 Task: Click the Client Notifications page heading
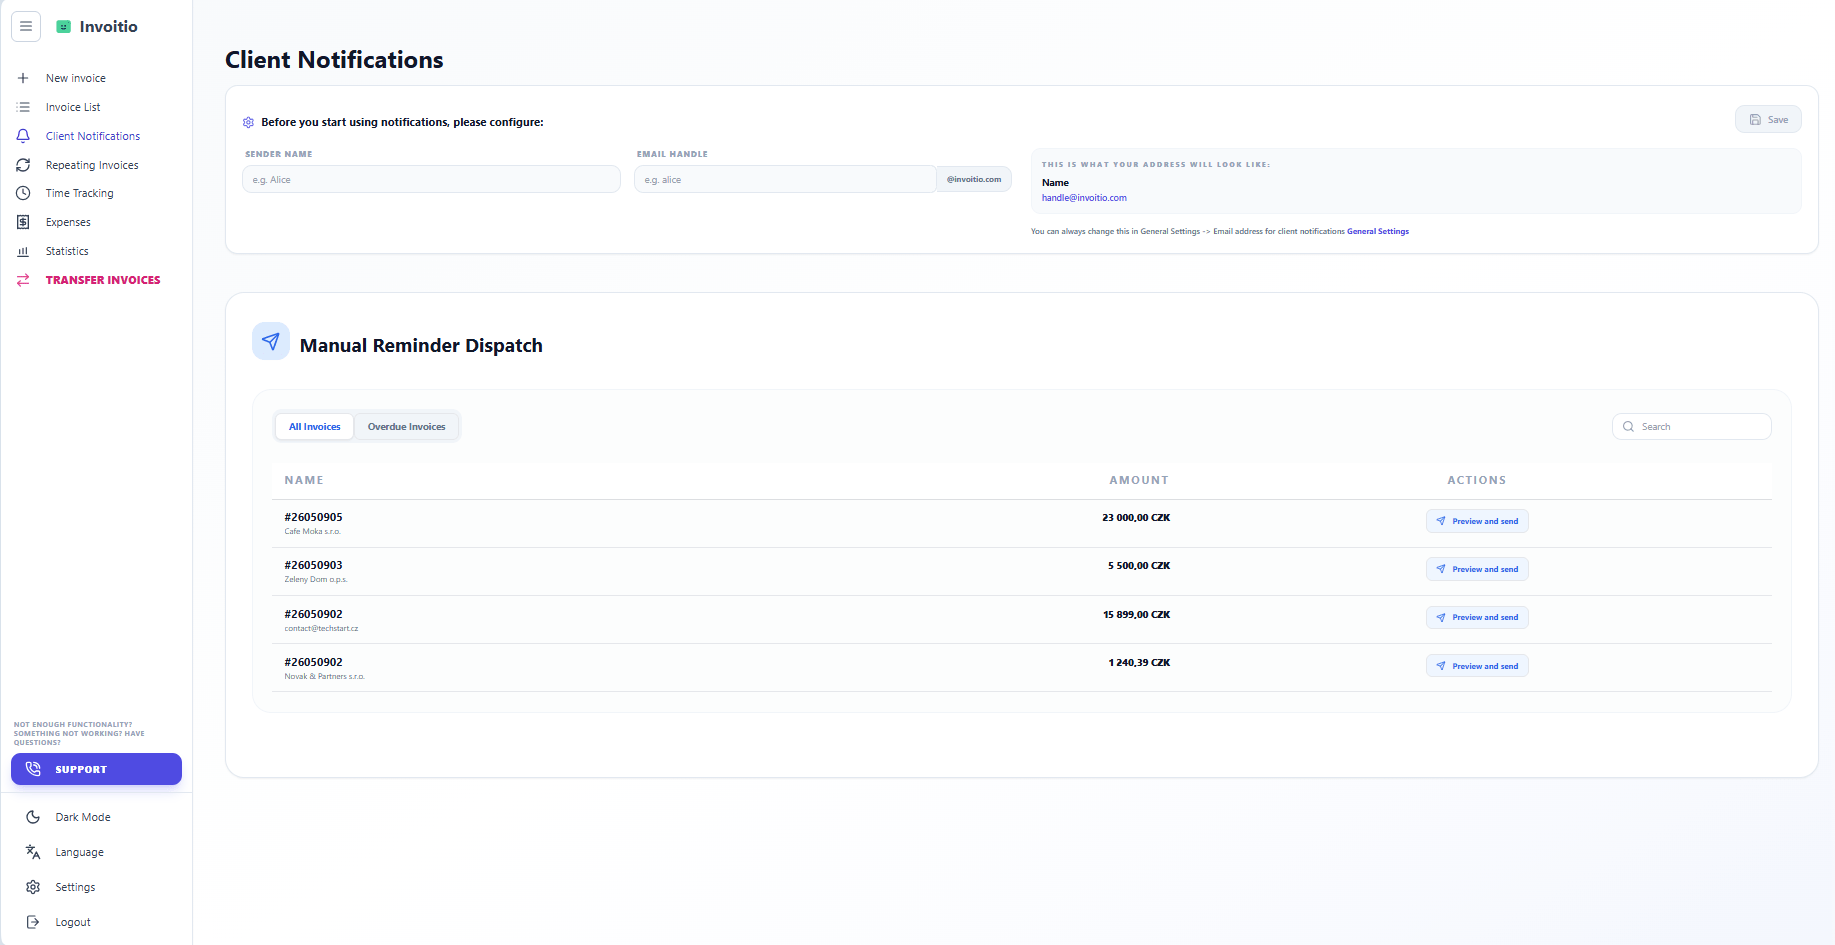334,60
